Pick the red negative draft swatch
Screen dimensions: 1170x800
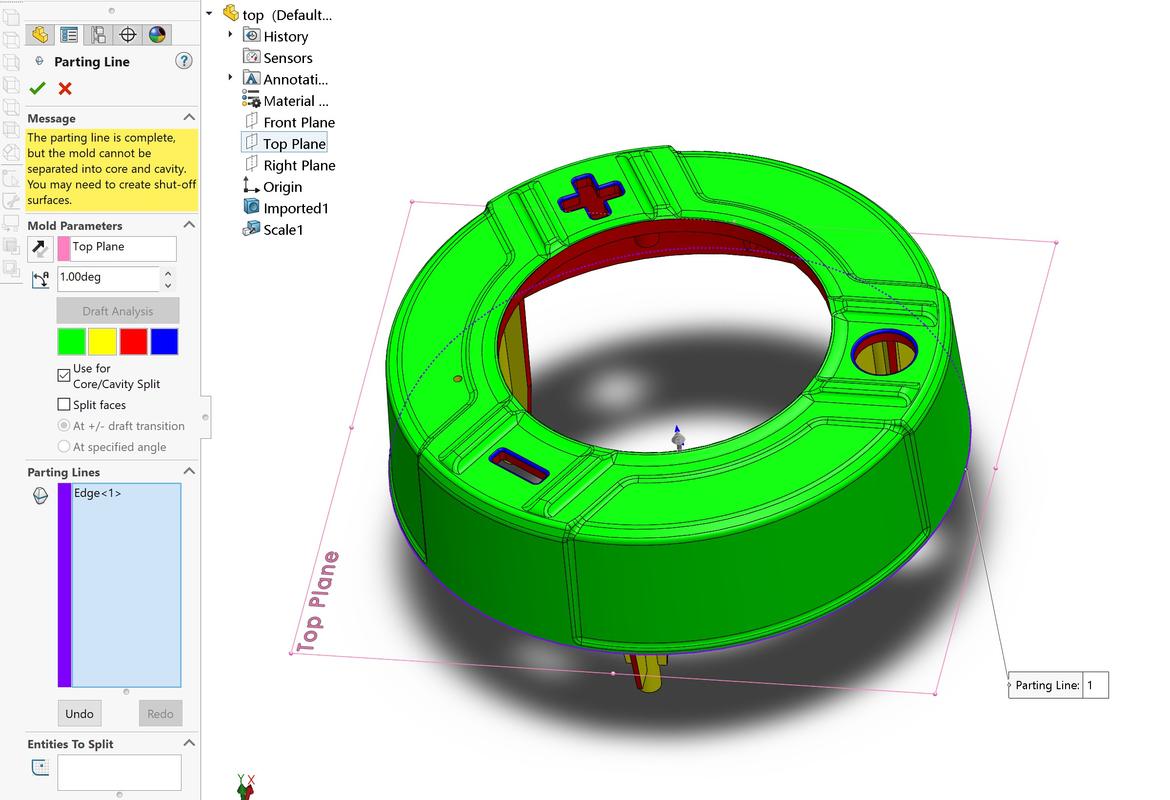click(x=134, y=342)
